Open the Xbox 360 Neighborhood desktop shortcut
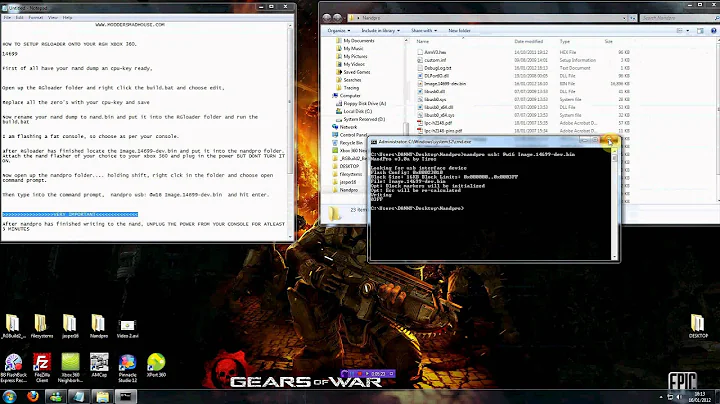This screenshot has width=720, height=404. tap(70, 368)
